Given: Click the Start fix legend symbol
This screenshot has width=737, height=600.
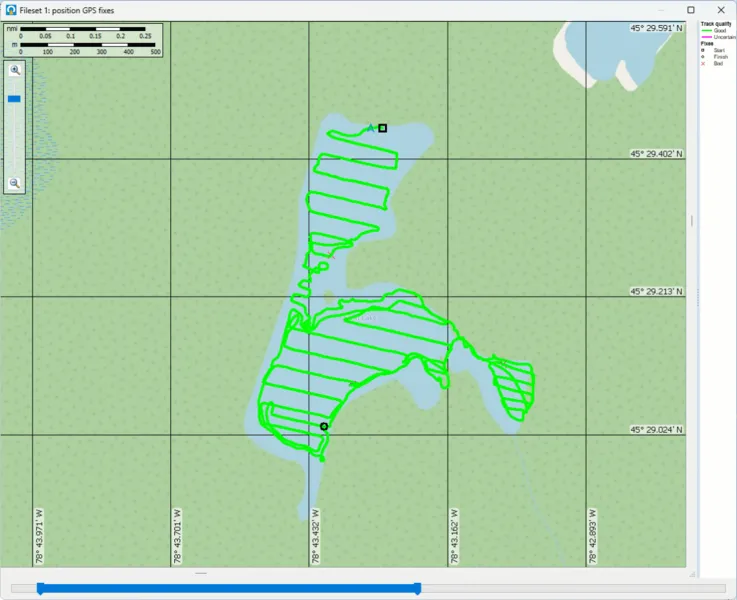Looking at the screenshot, I should (x=703, y=50).
